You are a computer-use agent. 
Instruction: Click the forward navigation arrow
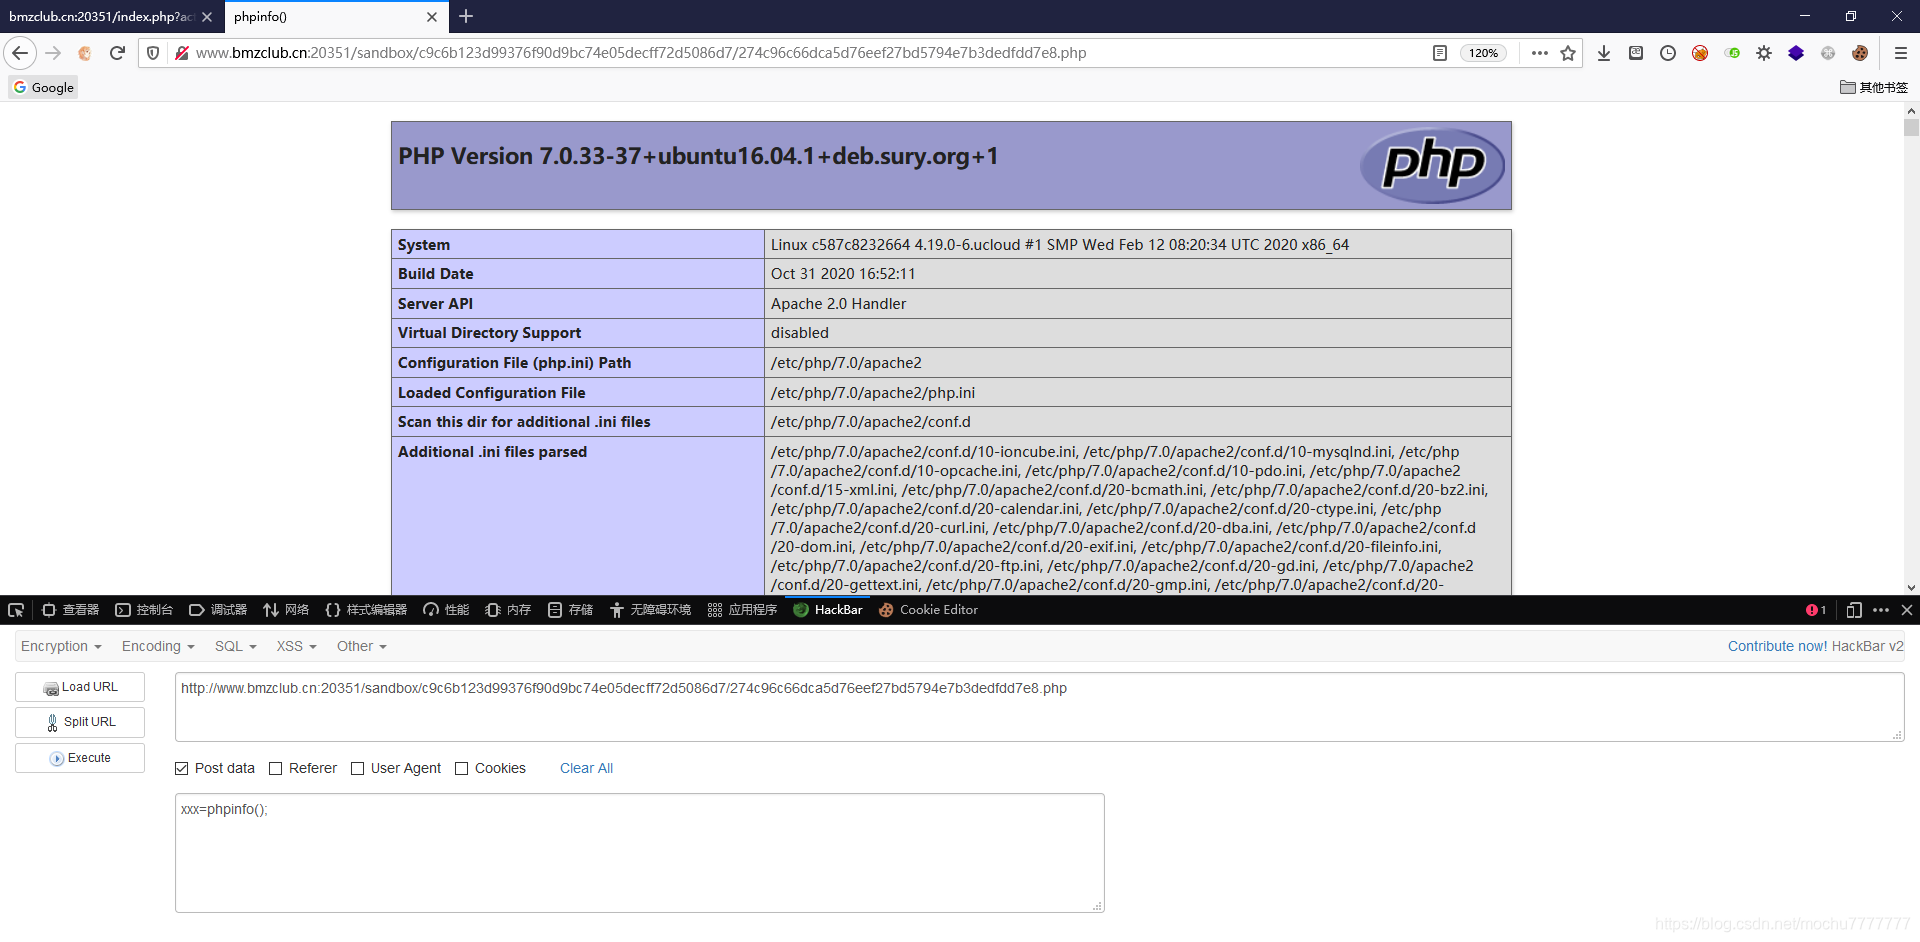click(53, 53)
